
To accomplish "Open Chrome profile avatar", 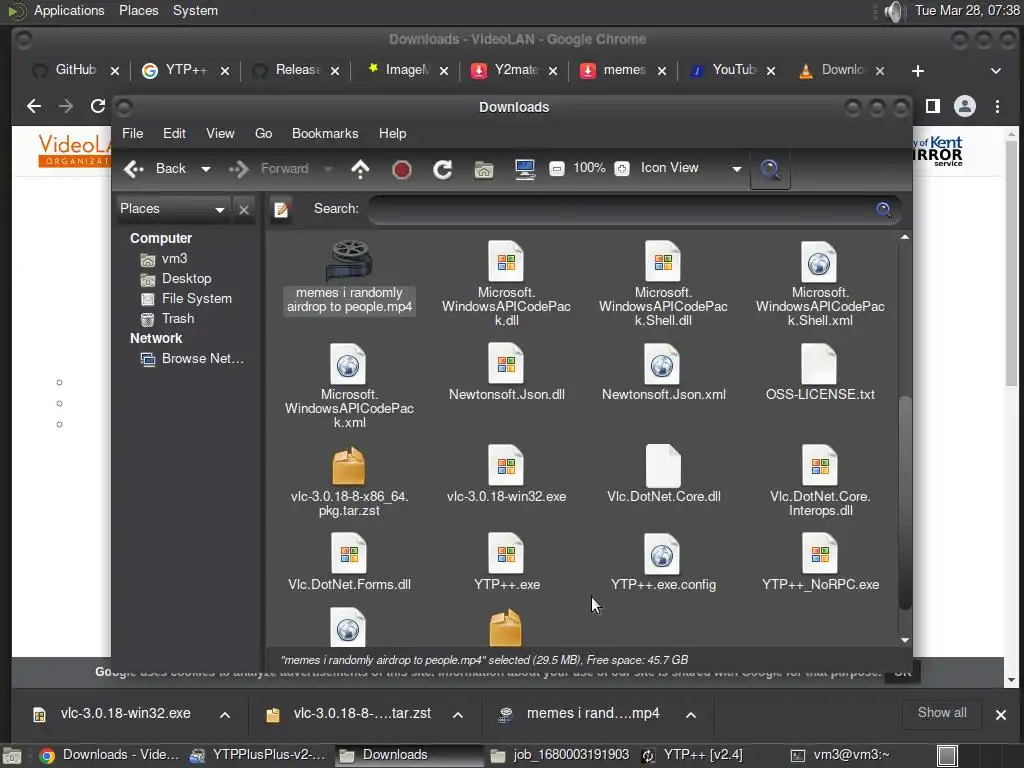I will click(965, 106).
